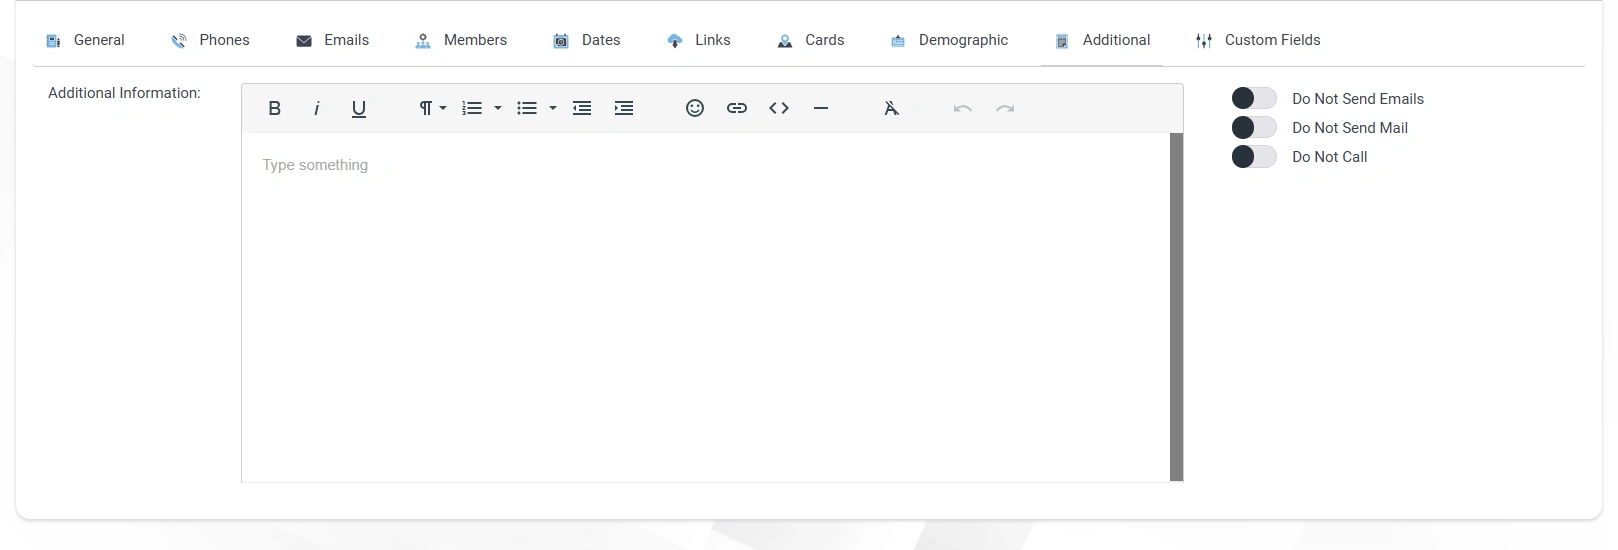The height and width of the screenshot is (550, 1618).
Task: Toggle bold formatting in the editor
Action: [x=275, y=108]
